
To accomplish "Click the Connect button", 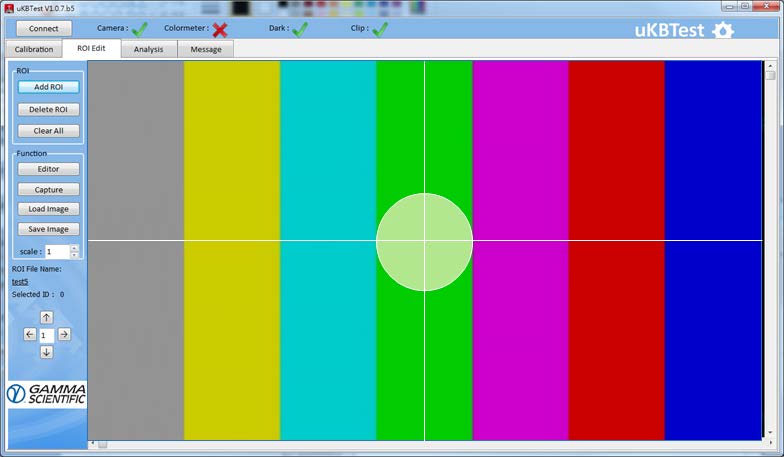I will (x=44, y=28).
